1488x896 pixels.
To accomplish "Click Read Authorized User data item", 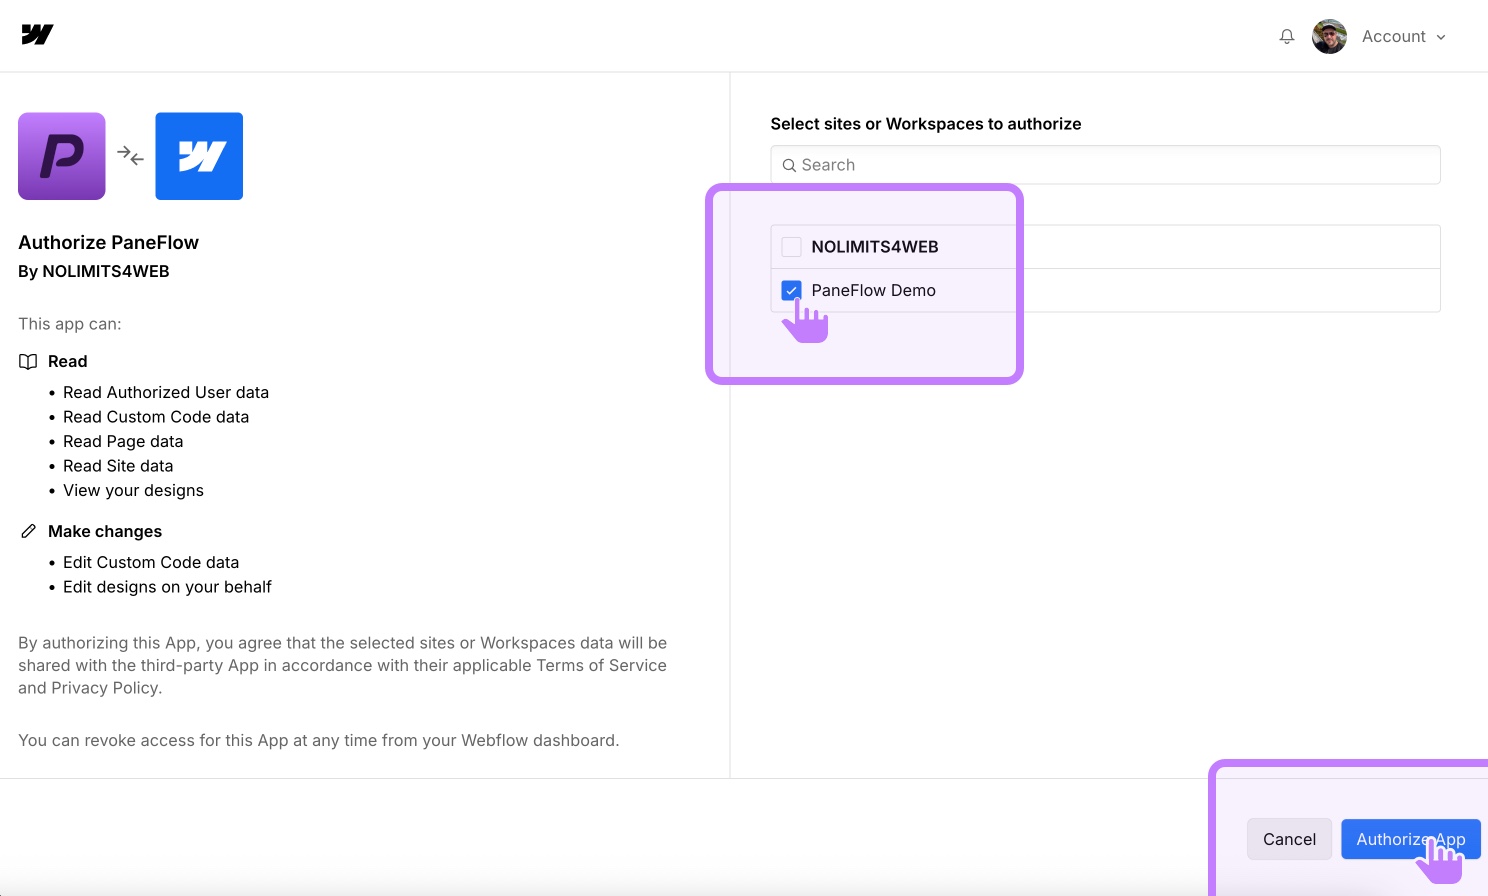I will click(x=166, y=392).
